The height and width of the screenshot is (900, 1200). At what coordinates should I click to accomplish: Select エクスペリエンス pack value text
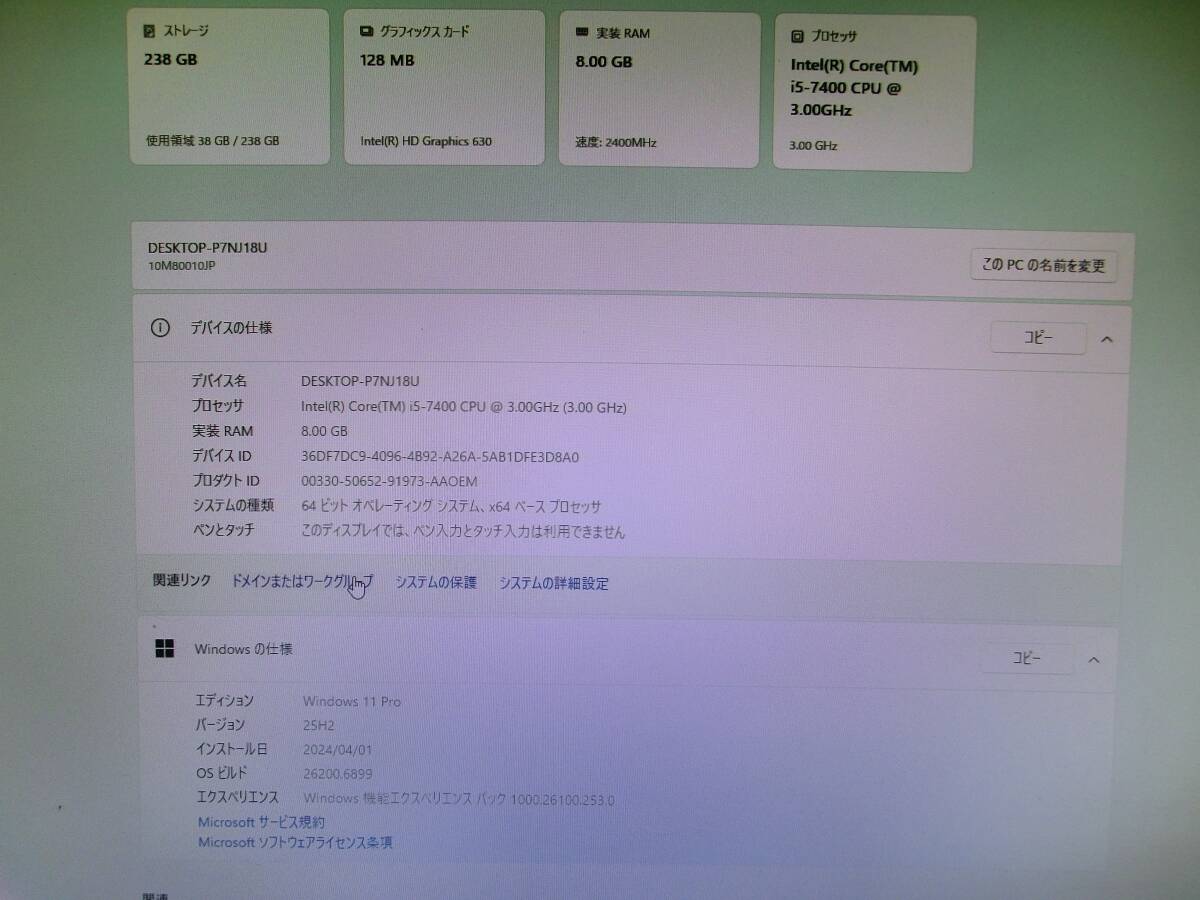(459, 798)
